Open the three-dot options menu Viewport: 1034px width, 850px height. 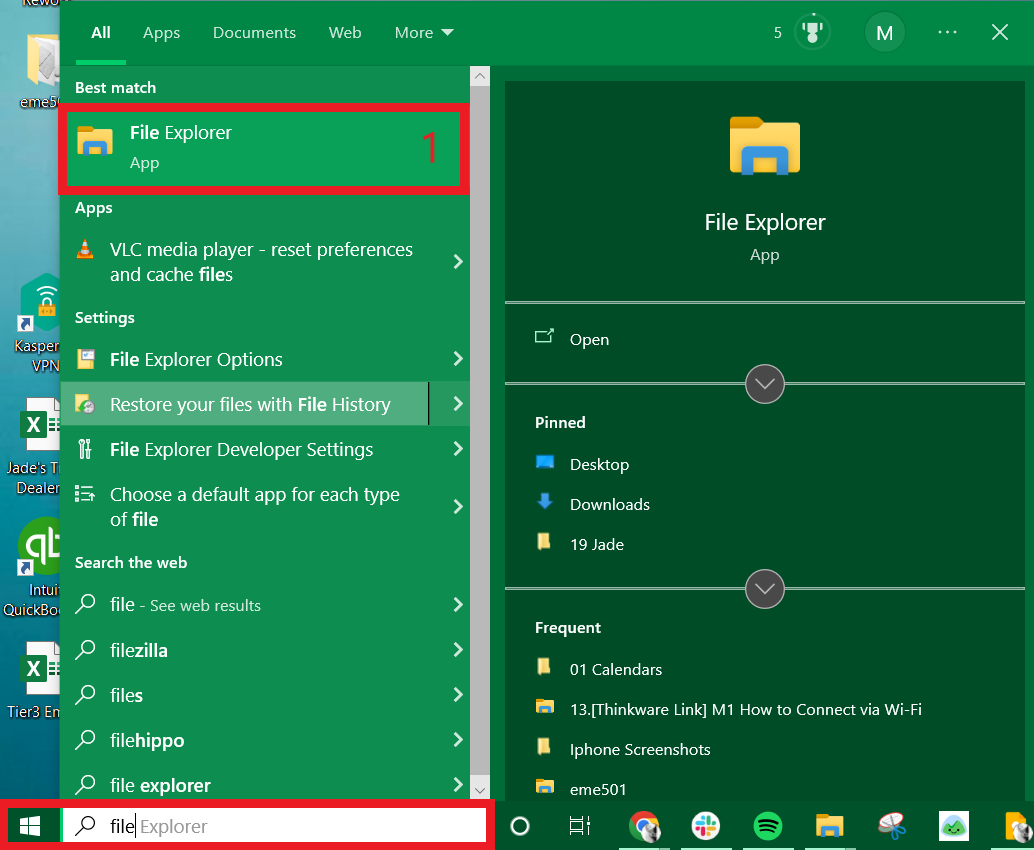(x=947, y=32)
